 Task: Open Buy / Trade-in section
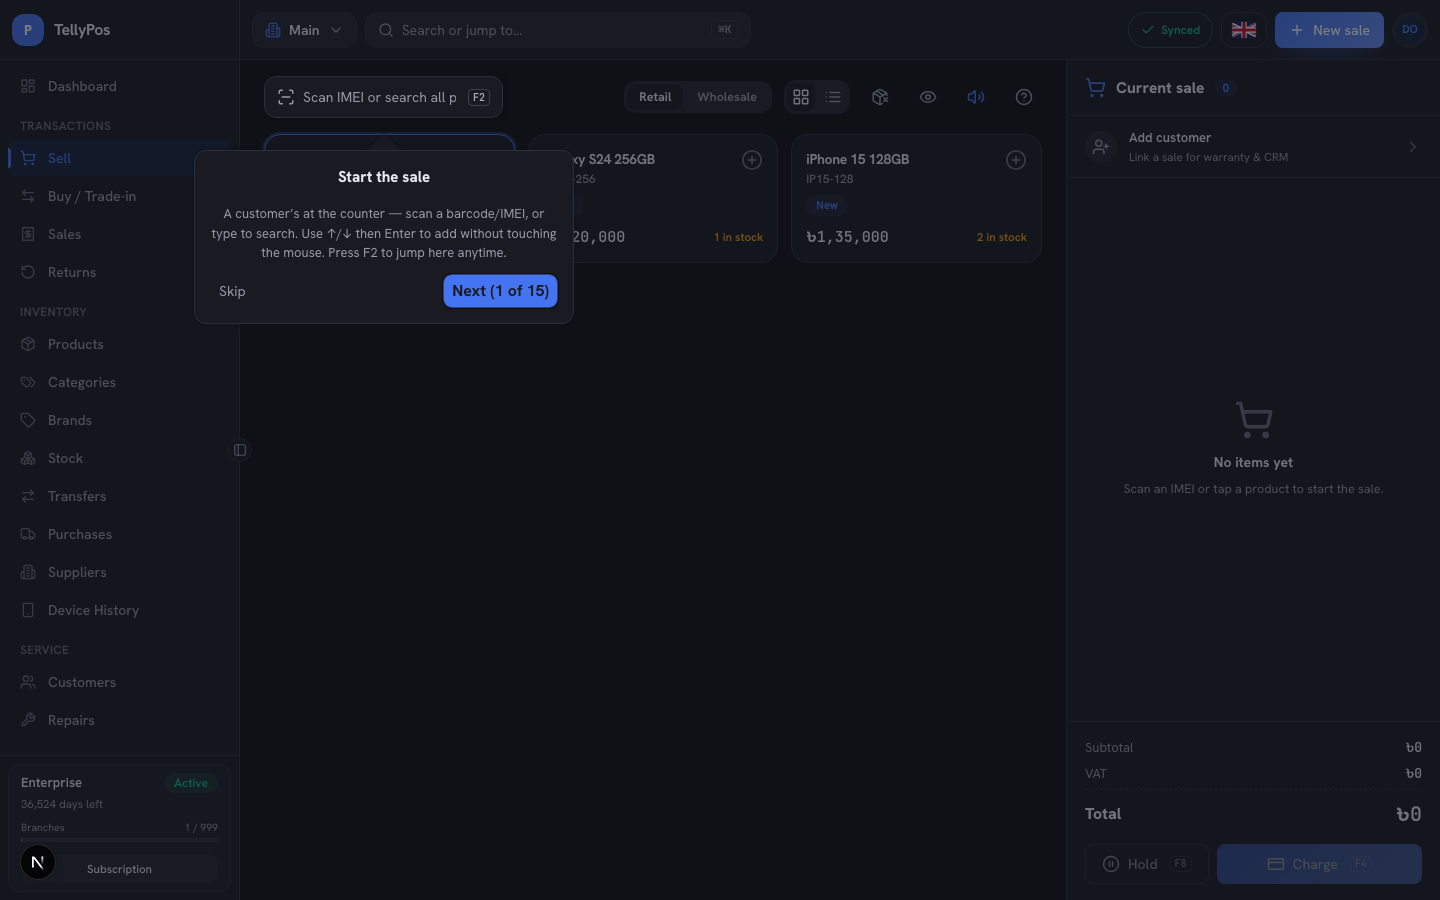click(119, 196)
